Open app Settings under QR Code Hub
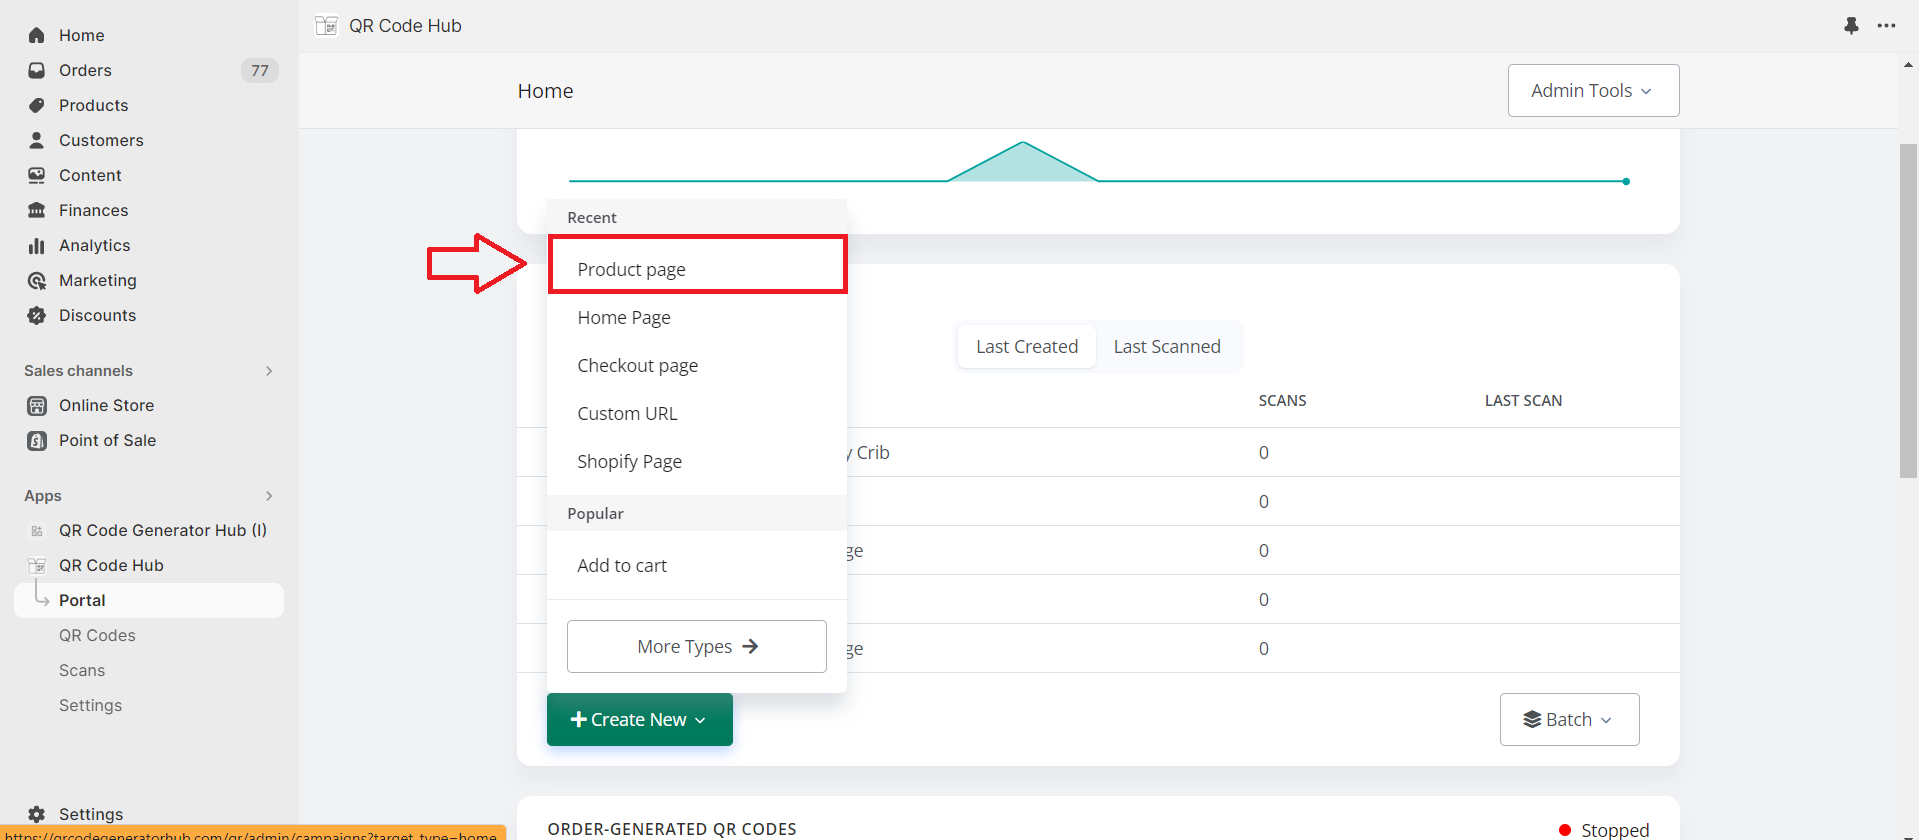Viewport: 1919px width, 840px height. click(x=90, y=705)
